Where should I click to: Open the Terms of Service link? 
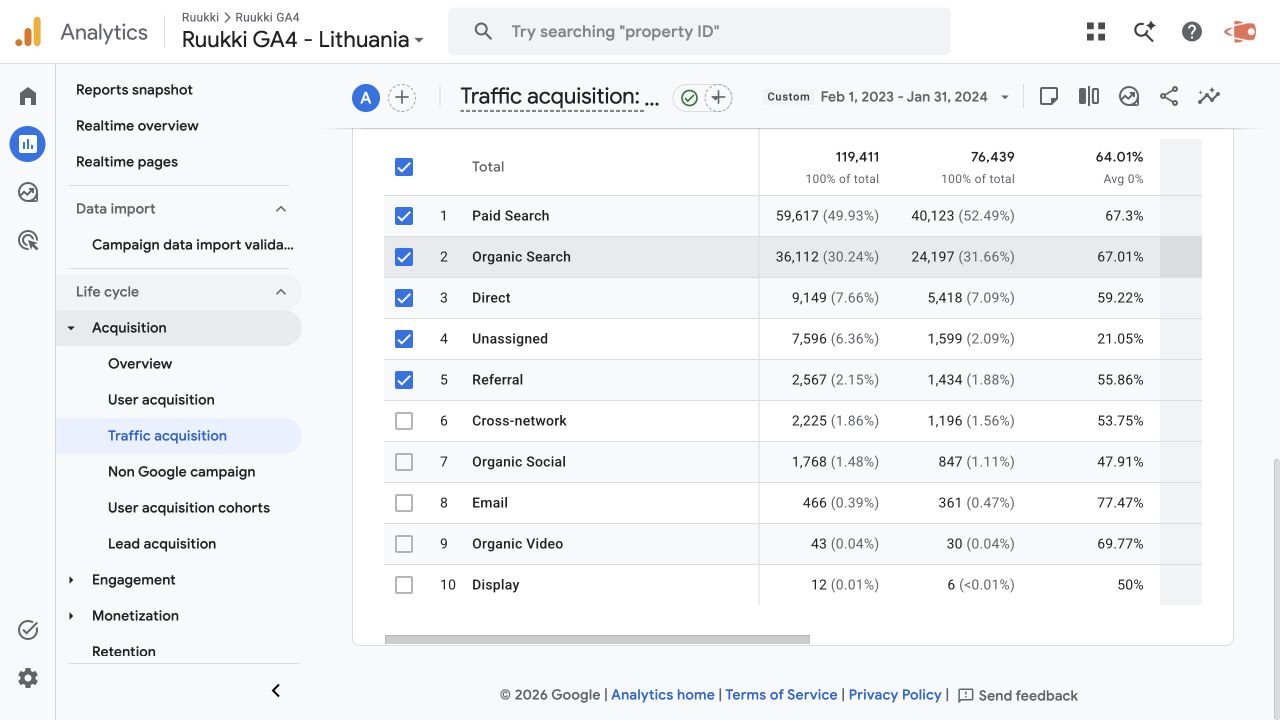(x=781, y=695)
